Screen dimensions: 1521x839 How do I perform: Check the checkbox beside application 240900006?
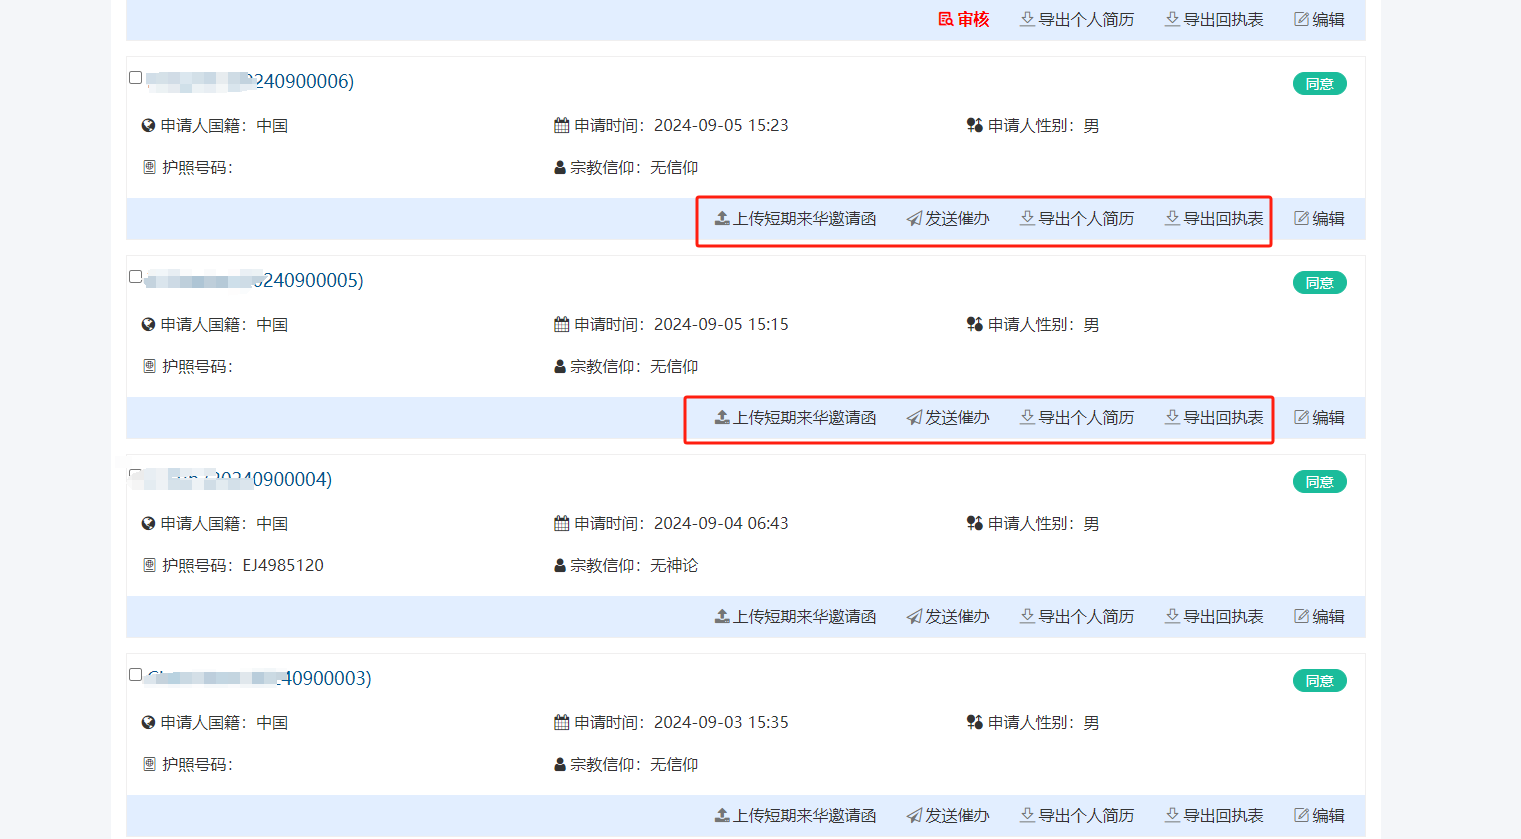click(135, 75)
